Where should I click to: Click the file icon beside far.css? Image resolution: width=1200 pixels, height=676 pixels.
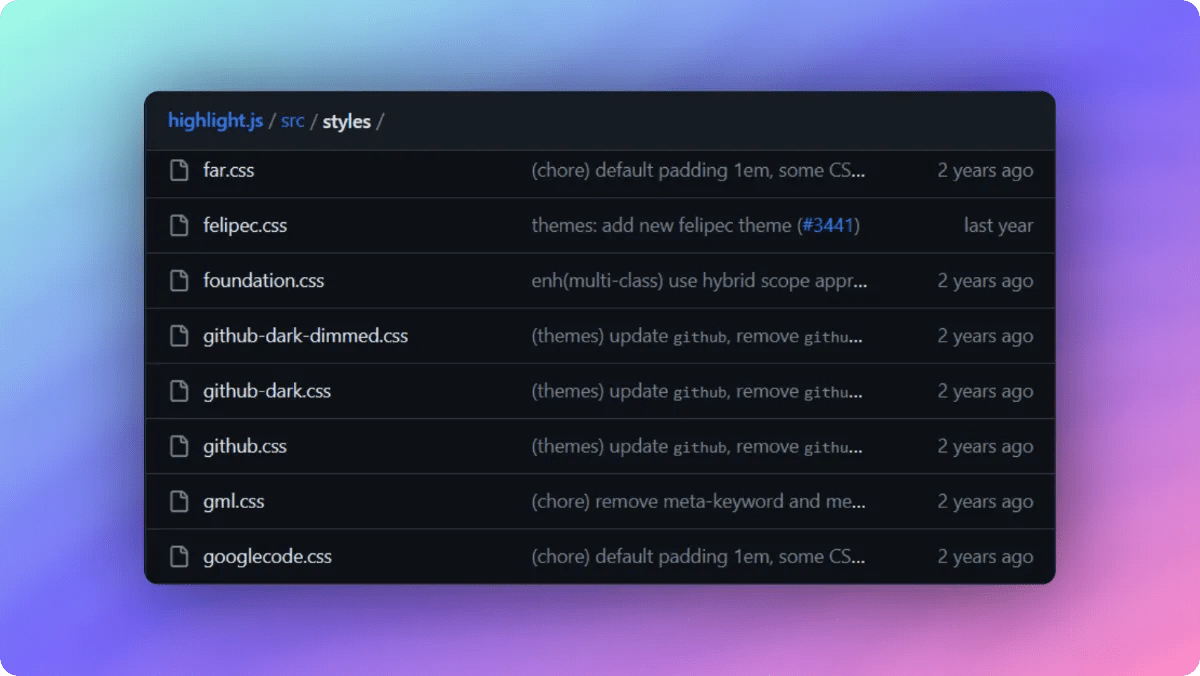click(x=180, y=170)
